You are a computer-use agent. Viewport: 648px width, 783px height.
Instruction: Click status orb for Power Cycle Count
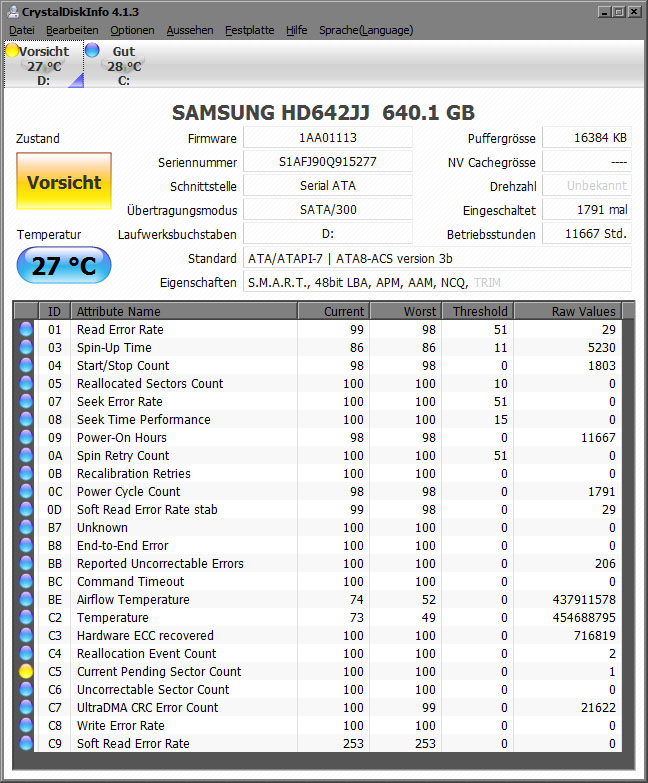click(25, 491)
